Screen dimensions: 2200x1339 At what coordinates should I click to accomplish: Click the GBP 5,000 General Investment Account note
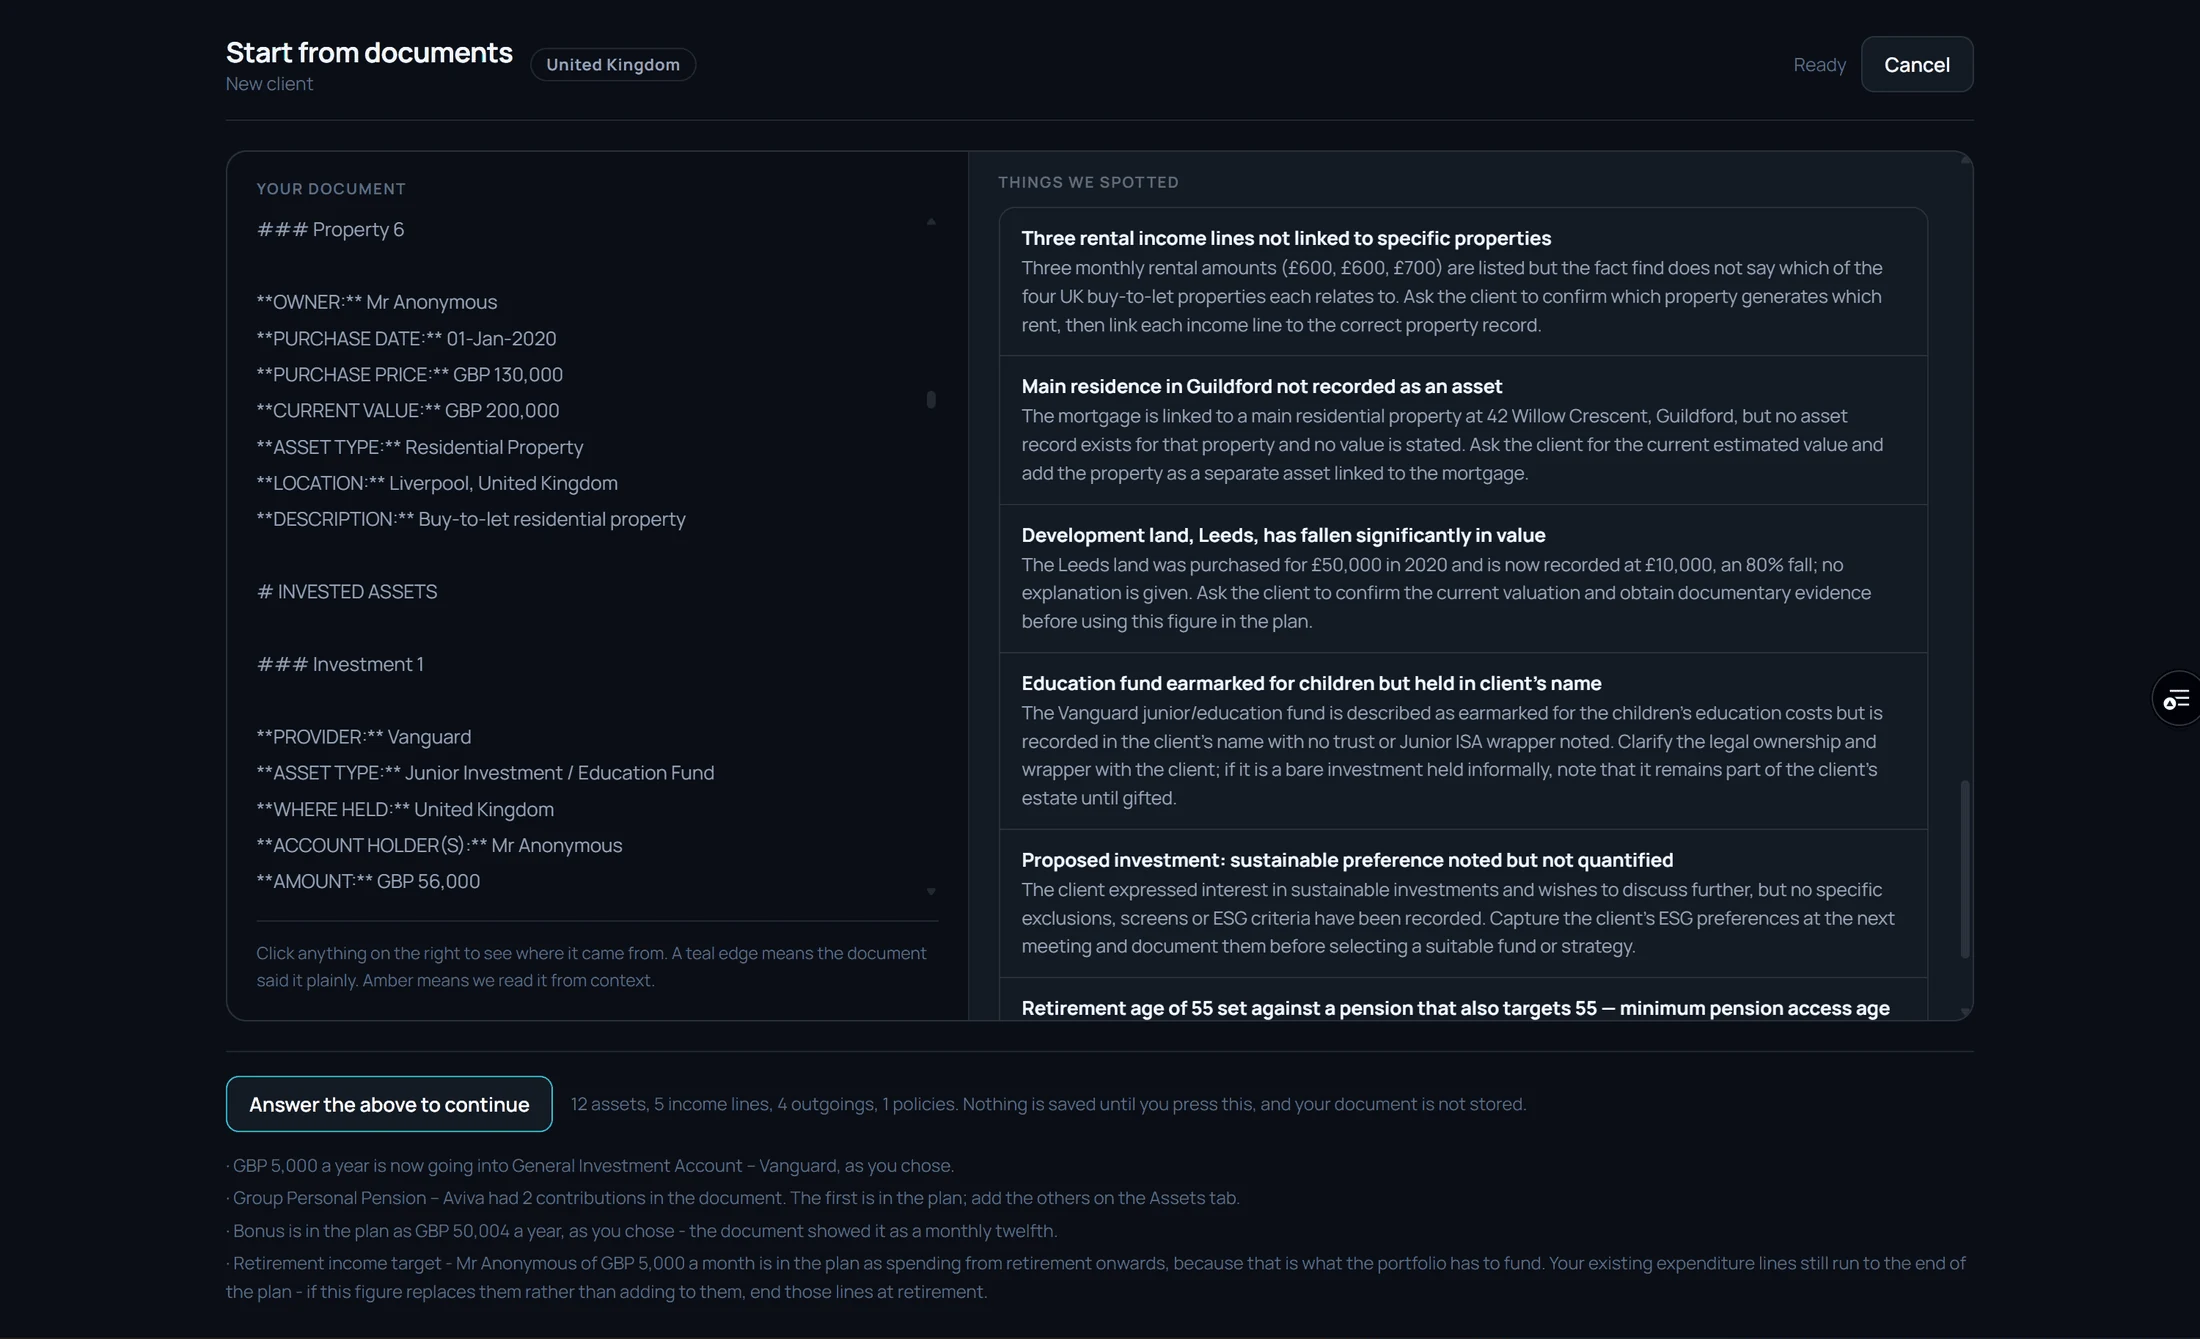click(590, 1166)
